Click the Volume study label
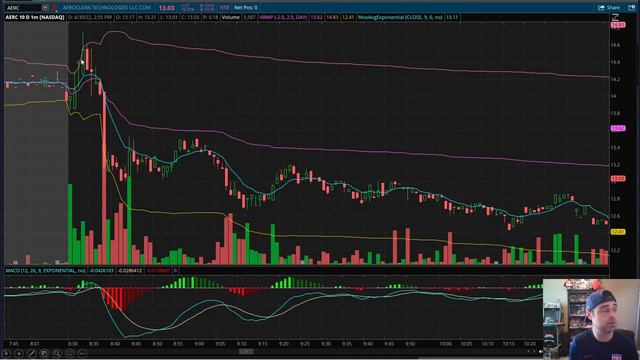640x360 pixels. [x=231, y=18]
